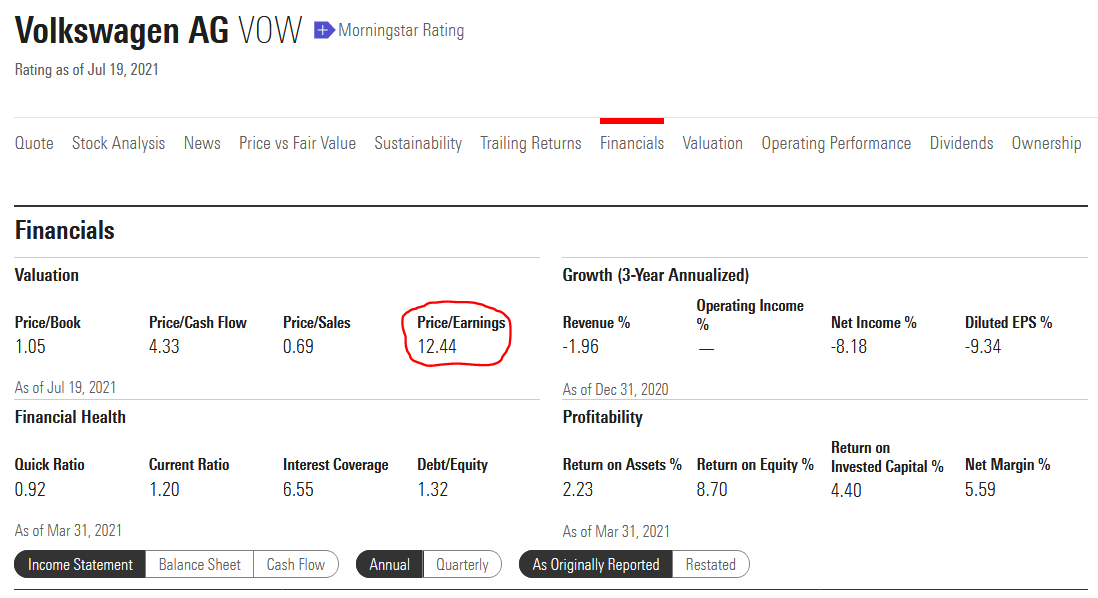Click the Return on Invested Capital % label
Viewport: 1098px width, 598px height.
pyautogui.click(x=887, y=457)
